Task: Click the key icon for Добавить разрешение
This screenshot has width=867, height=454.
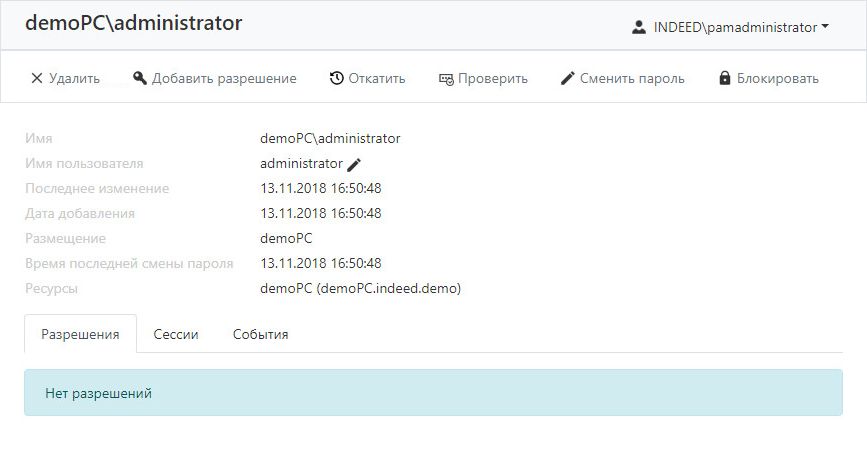Action: (x=140, y=79)
